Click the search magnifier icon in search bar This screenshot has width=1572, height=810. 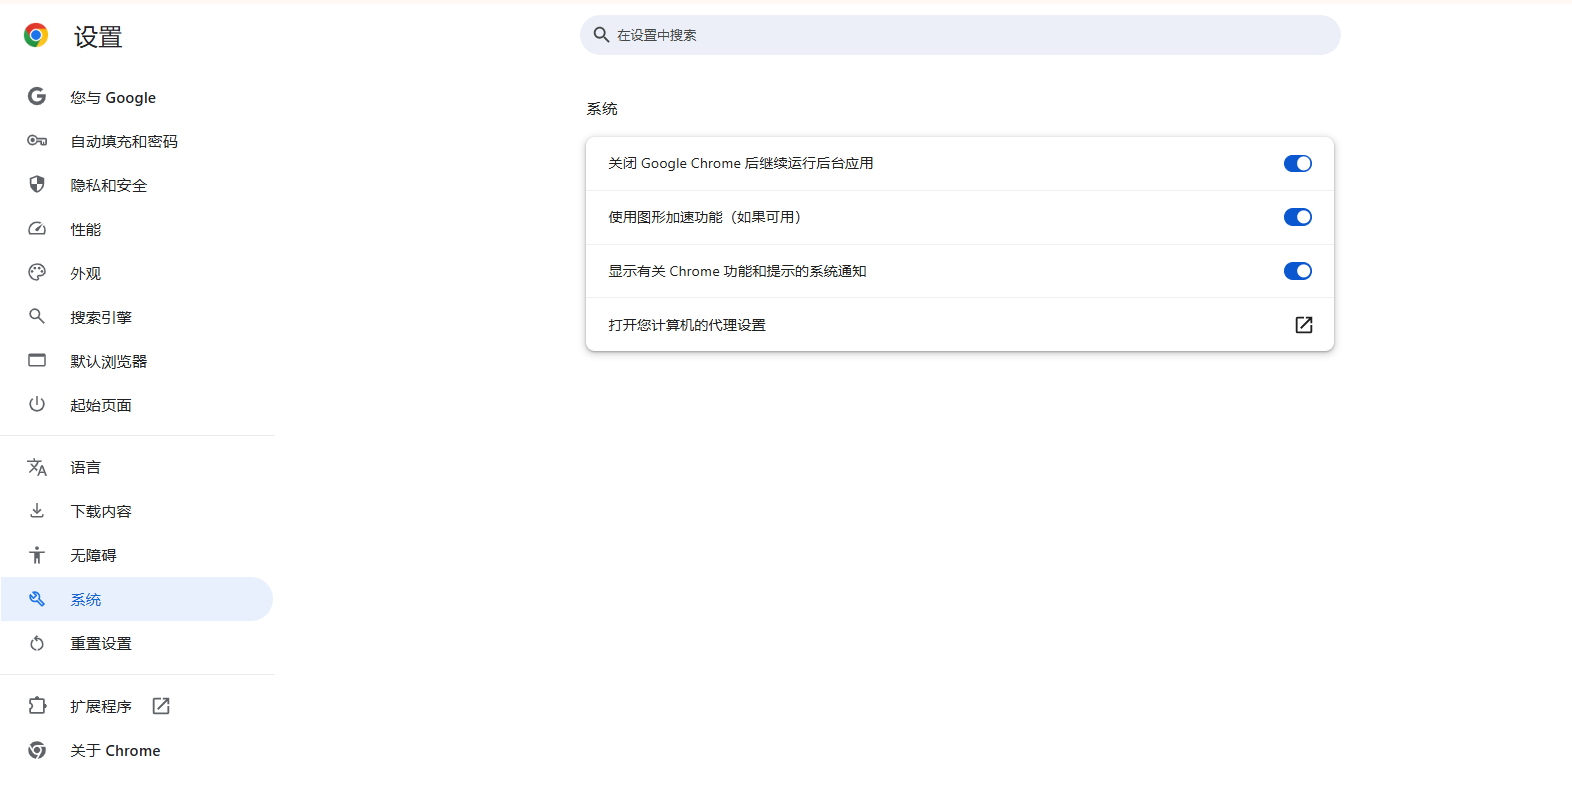pos(601,35)
